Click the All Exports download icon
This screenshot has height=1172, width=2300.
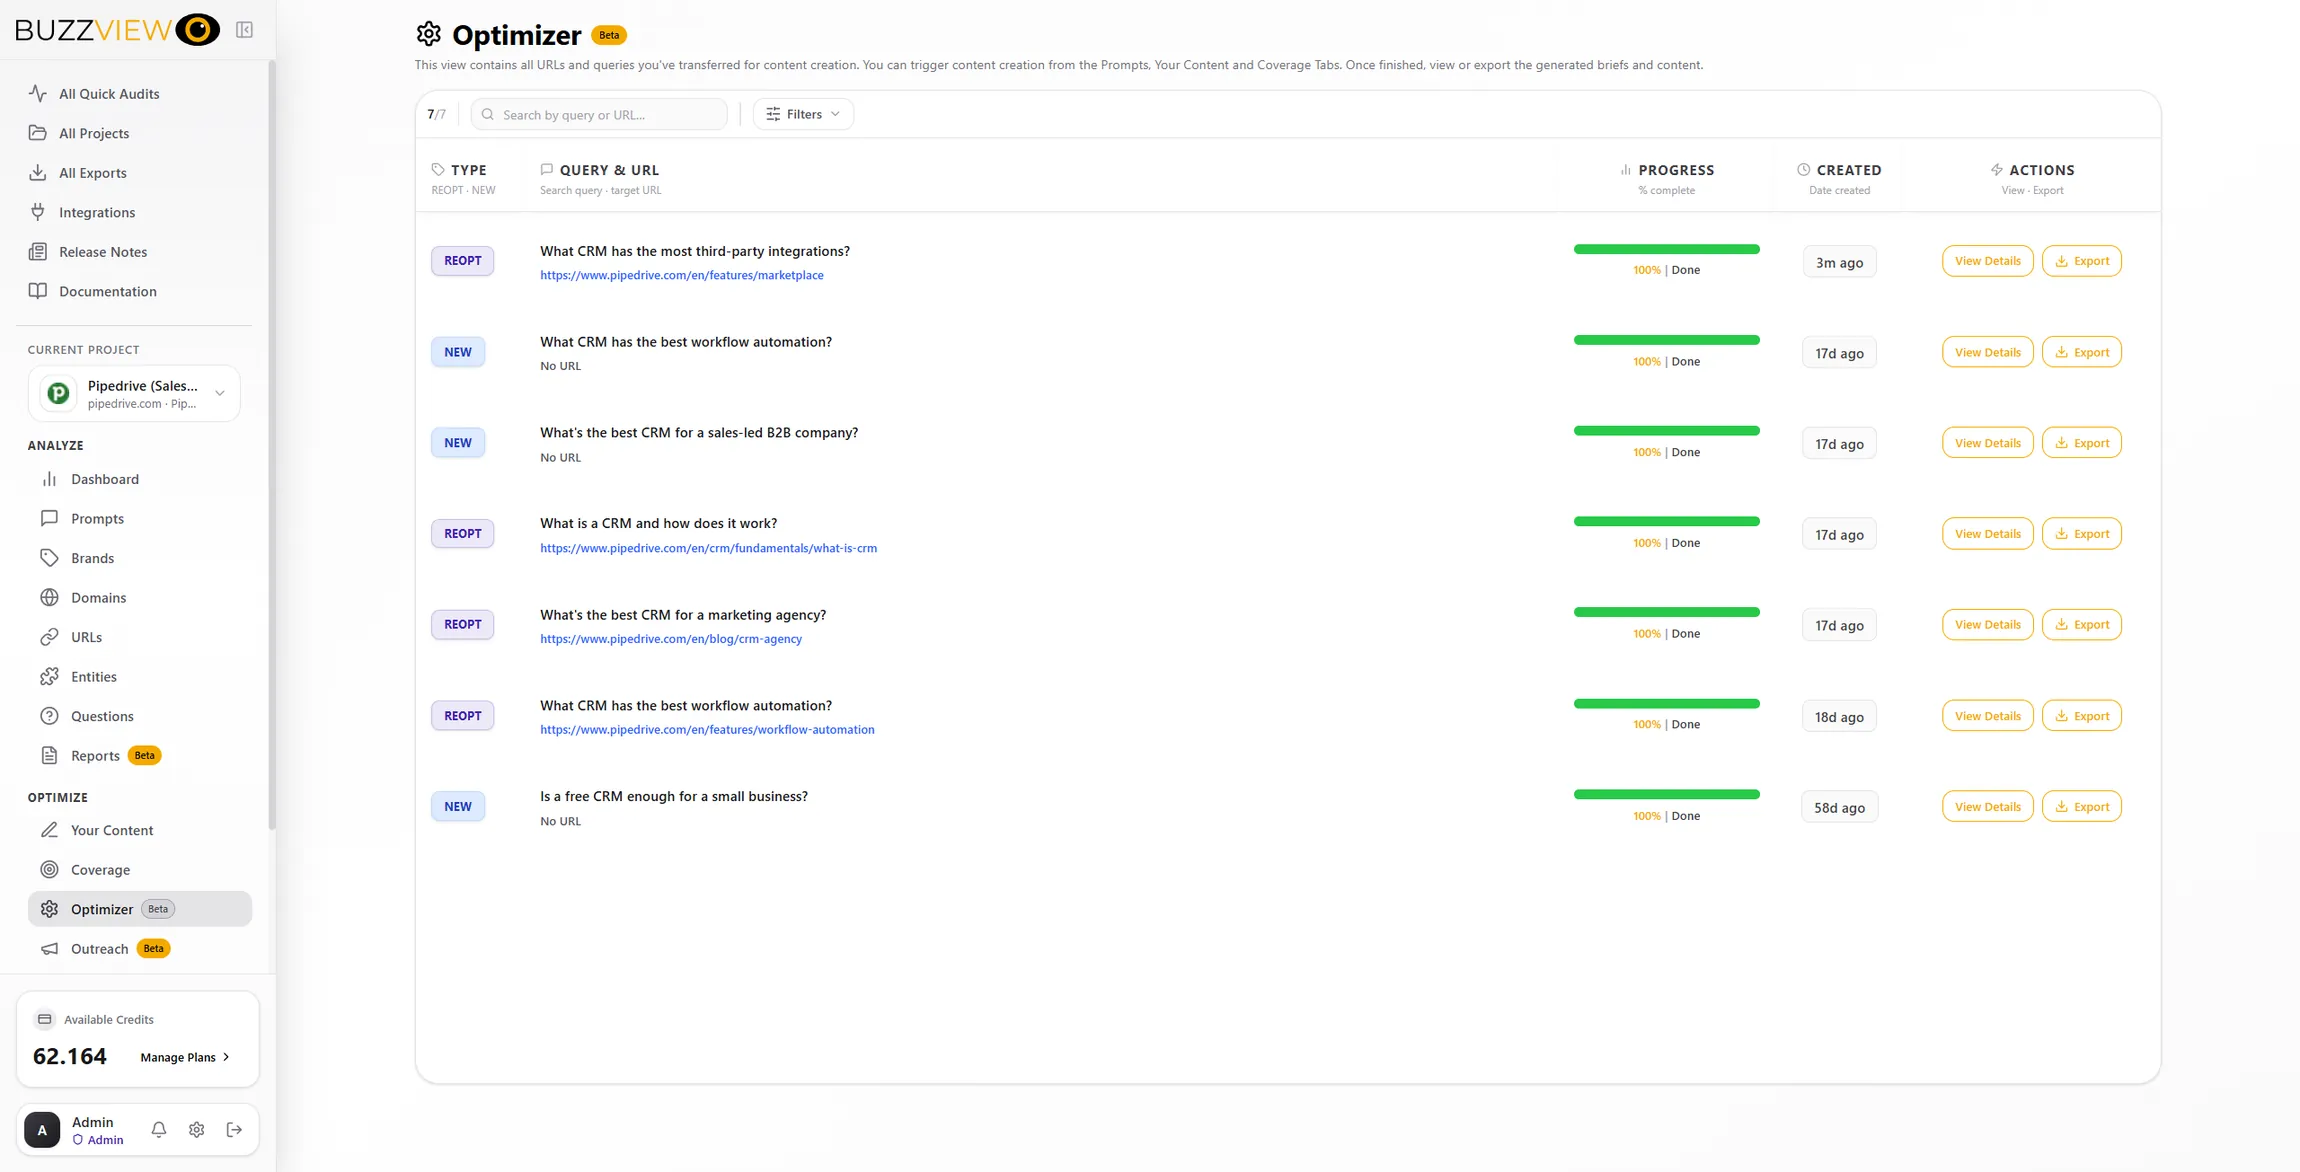(38, 172)
